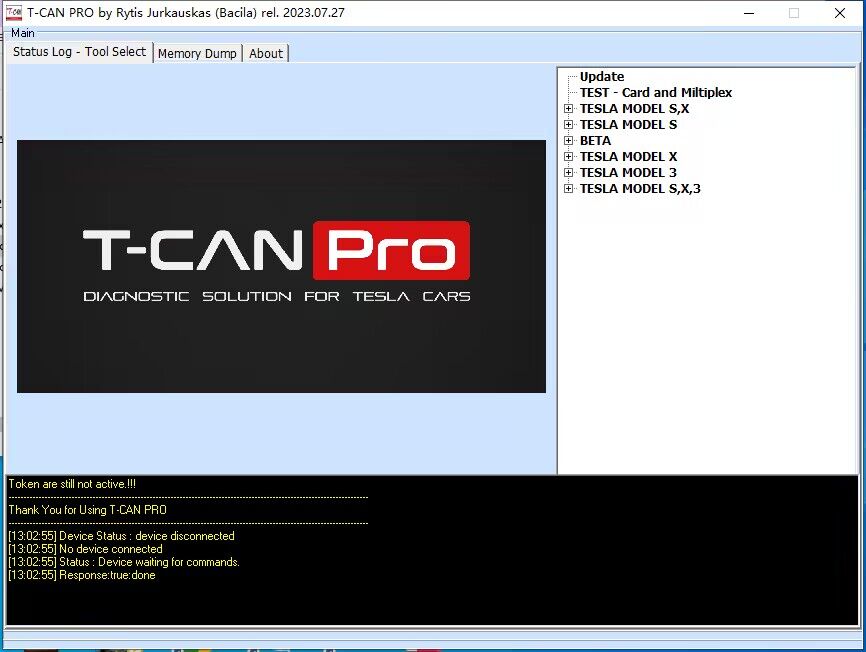Switch to Status Log - Tool Select tab
This screenshot has height=652, width=866.
[x=80, y=52]
